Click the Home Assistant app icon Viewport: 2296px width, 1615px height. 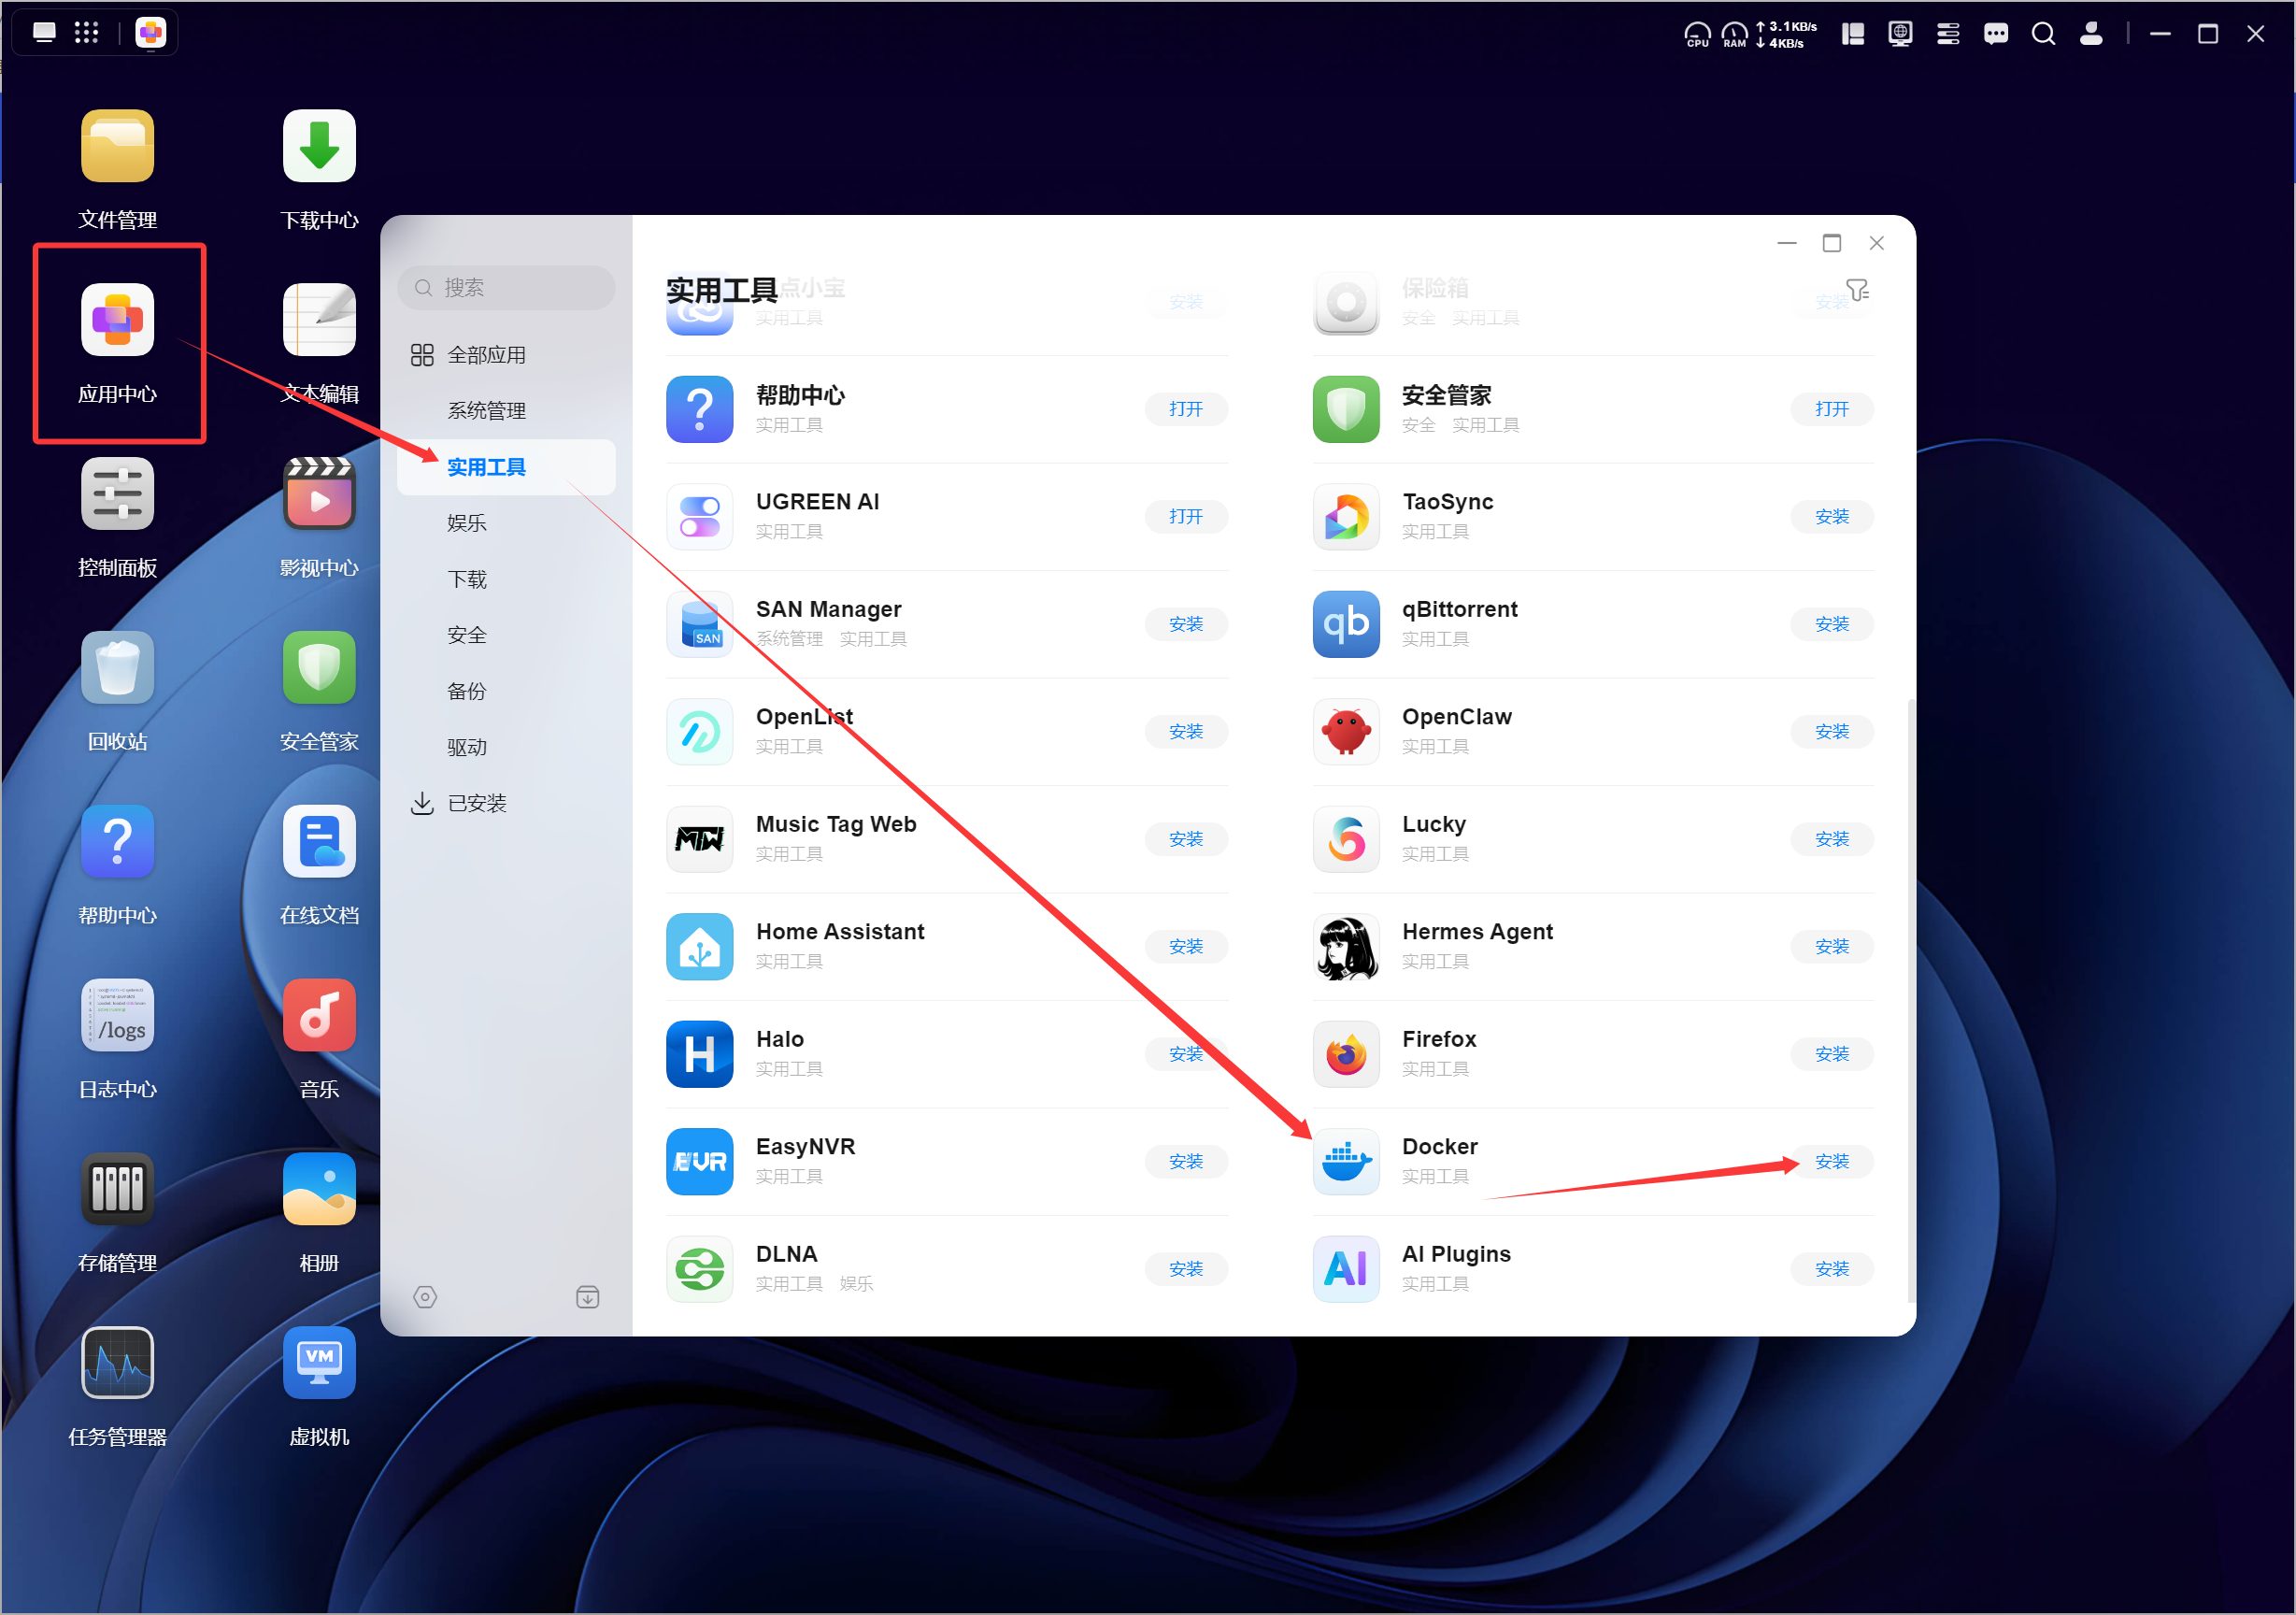700,947
